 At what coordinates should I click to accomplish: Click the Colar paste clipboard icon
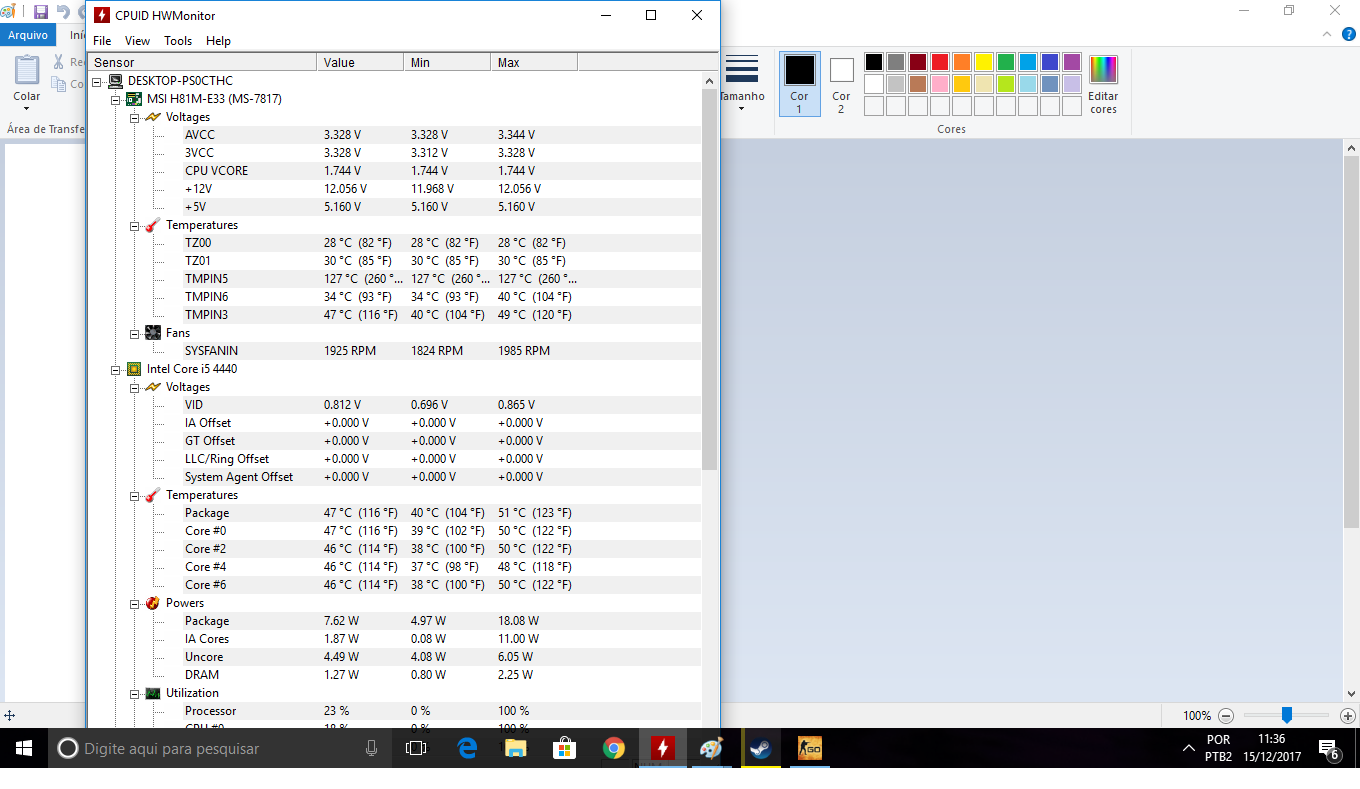(x=27, y=70)
